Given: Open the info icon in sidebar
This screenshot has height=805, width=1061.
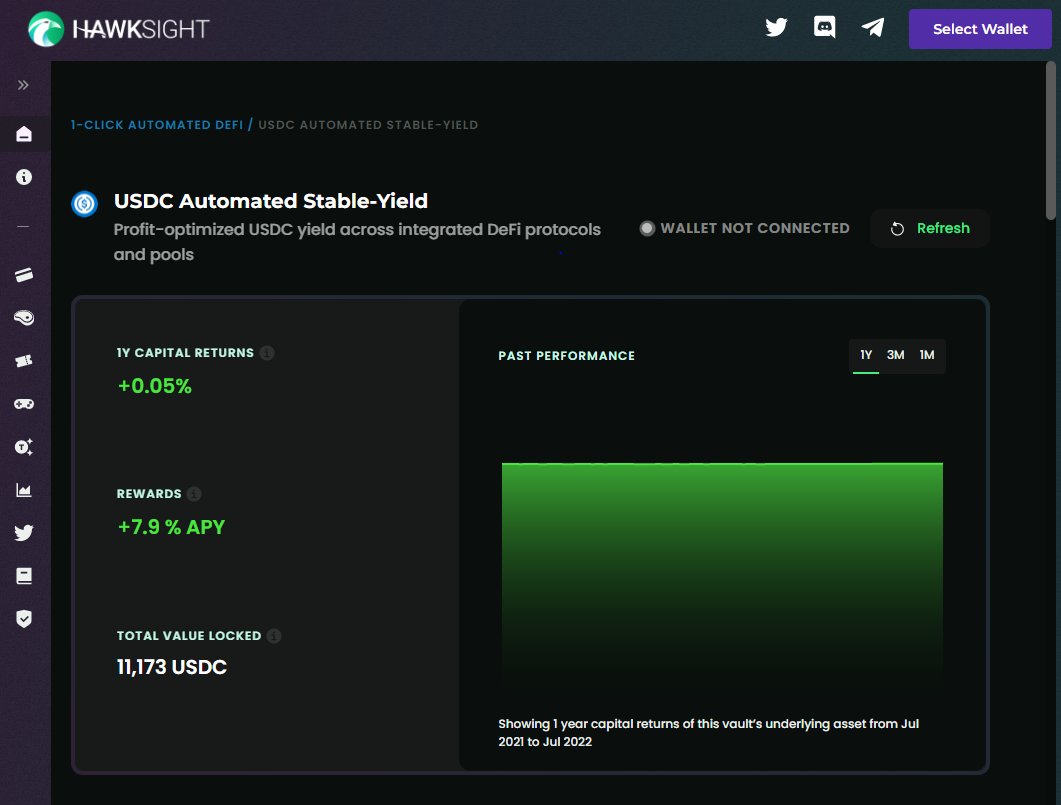Looking at the screenshot, I should tap(24, 177).
